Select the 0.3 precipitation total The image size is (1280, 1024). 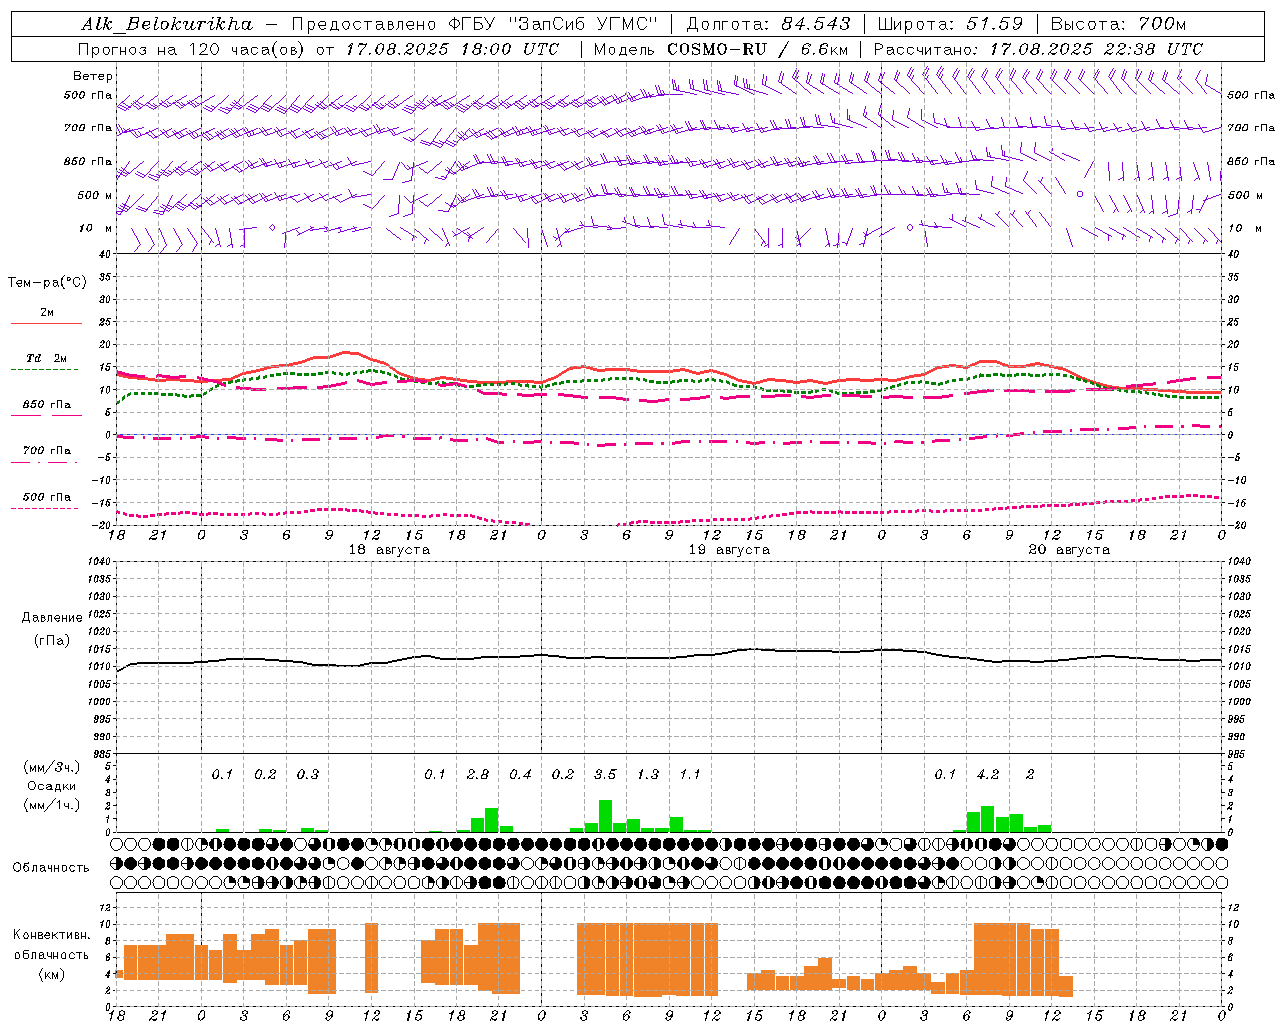pos(308,774)
